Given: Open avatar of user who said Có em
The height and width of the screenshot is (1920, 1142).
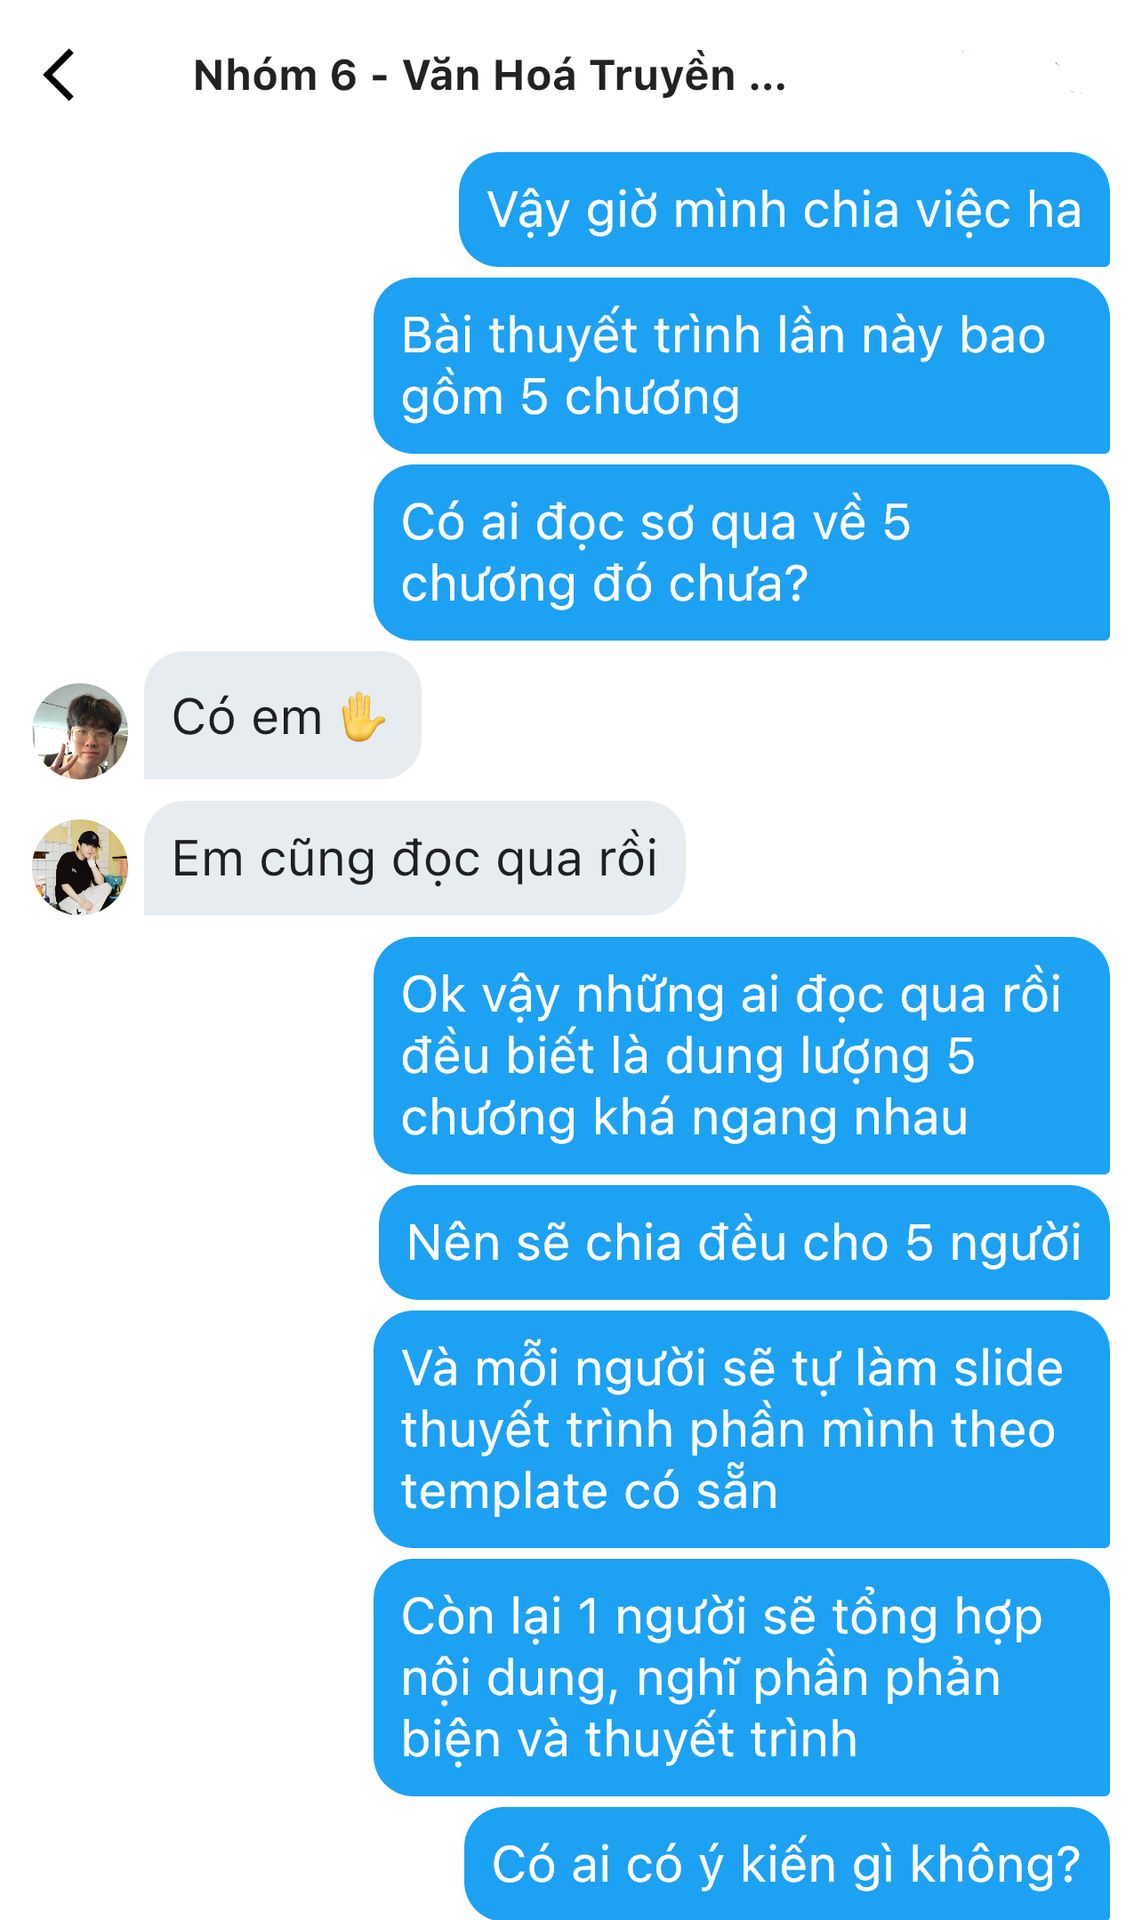Looking at the screenshot, I should tap(80, 731).
